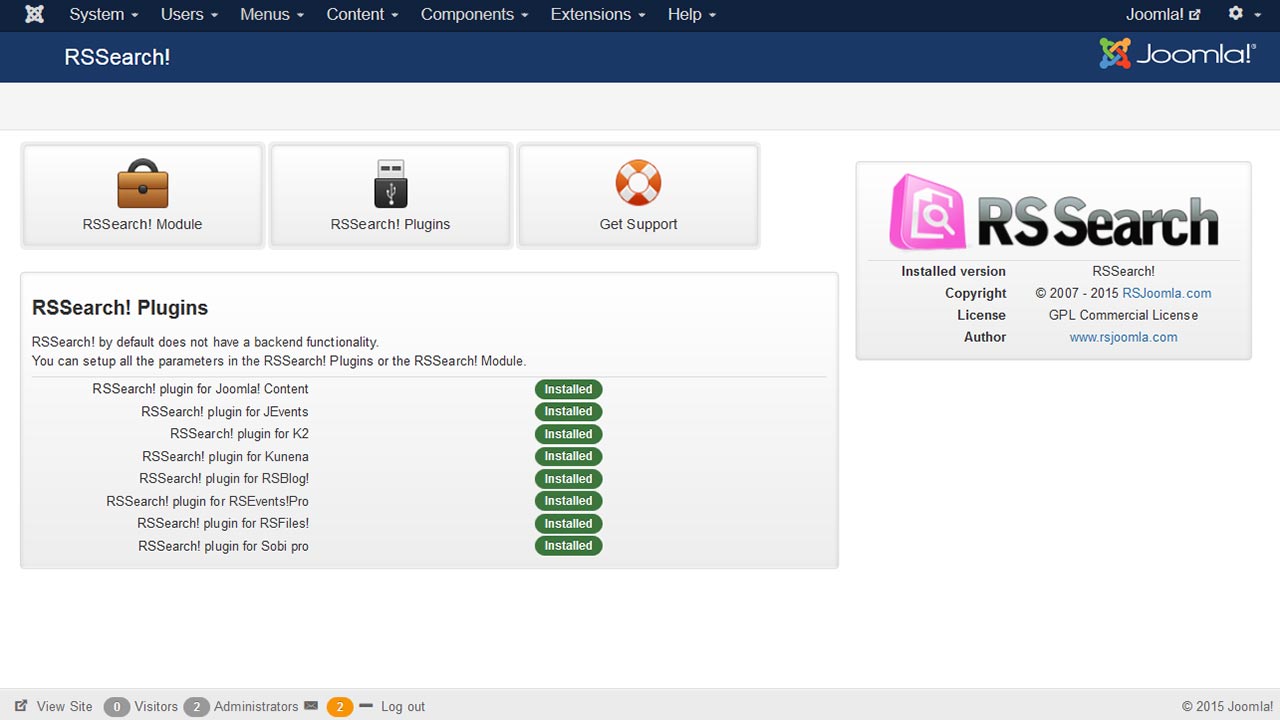1280x720 pixels.
Task: Click the Administrators label in footer
Action: pos(256,706)
